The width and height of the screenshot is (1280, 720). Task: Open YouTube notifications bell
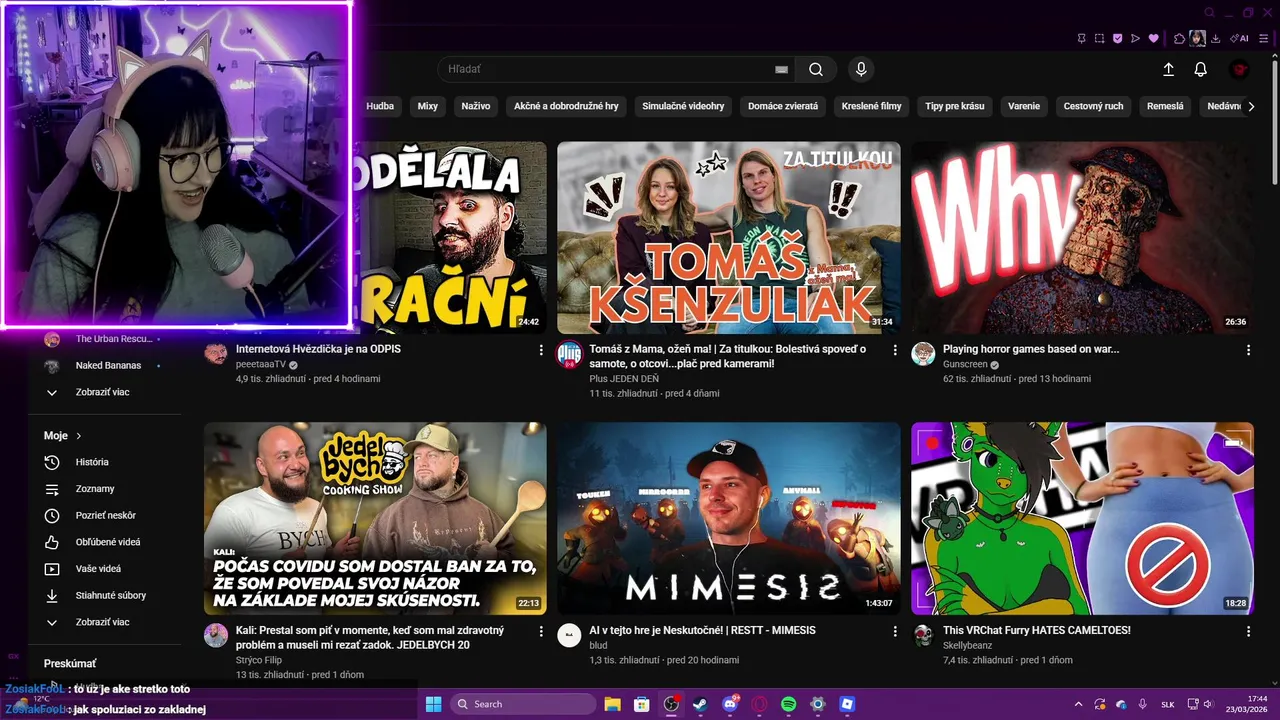(x=1201, y=69)
